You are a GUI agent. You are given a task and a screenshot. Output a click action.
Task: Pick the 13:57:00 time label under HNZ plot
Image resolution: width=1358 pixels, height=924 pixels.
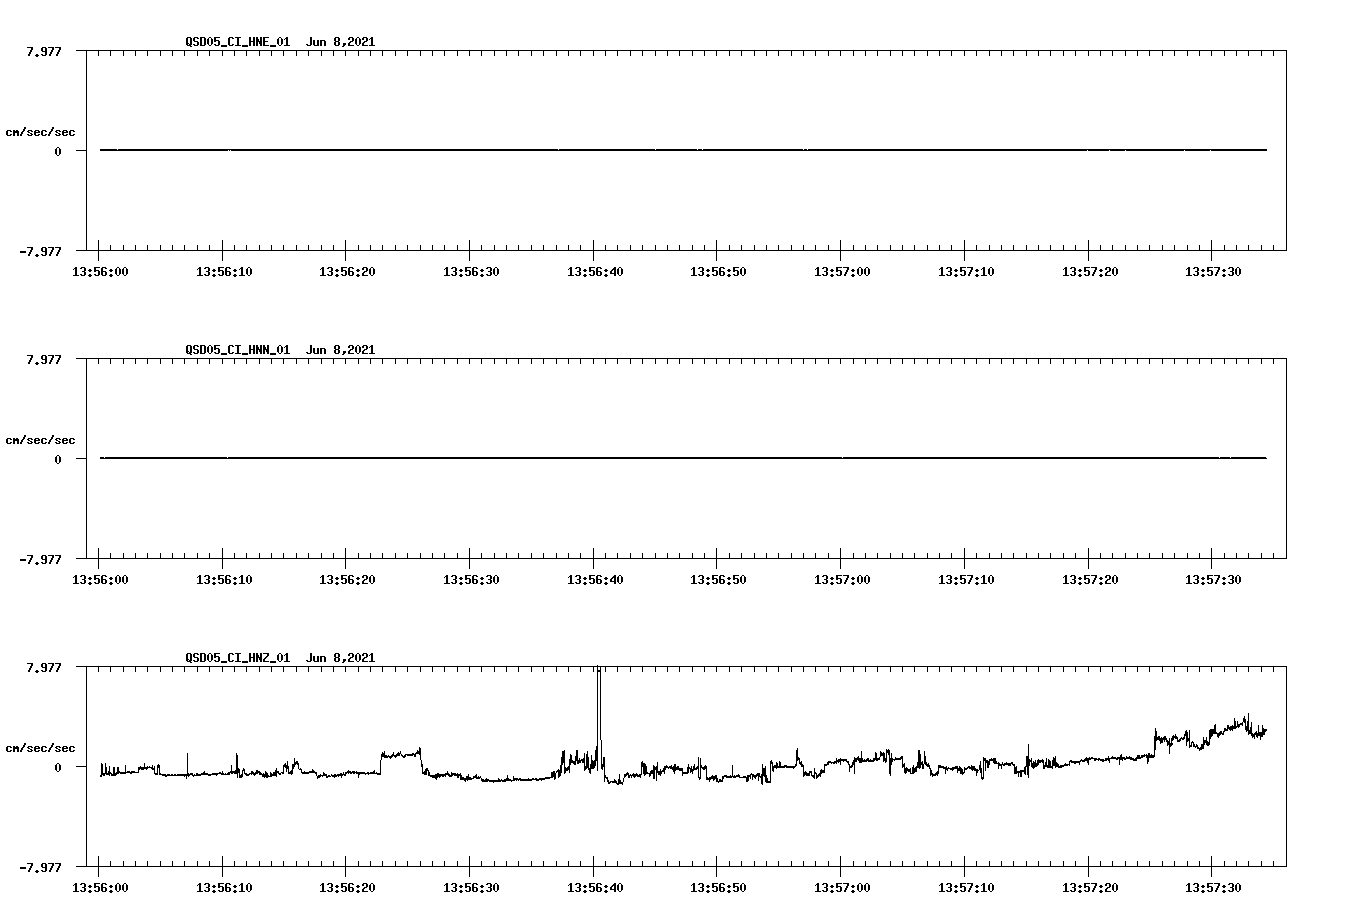842,887
